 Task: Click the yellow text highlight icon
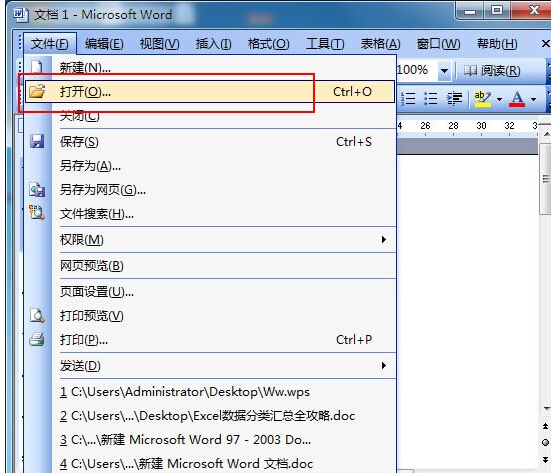click(x=482, y=99)
